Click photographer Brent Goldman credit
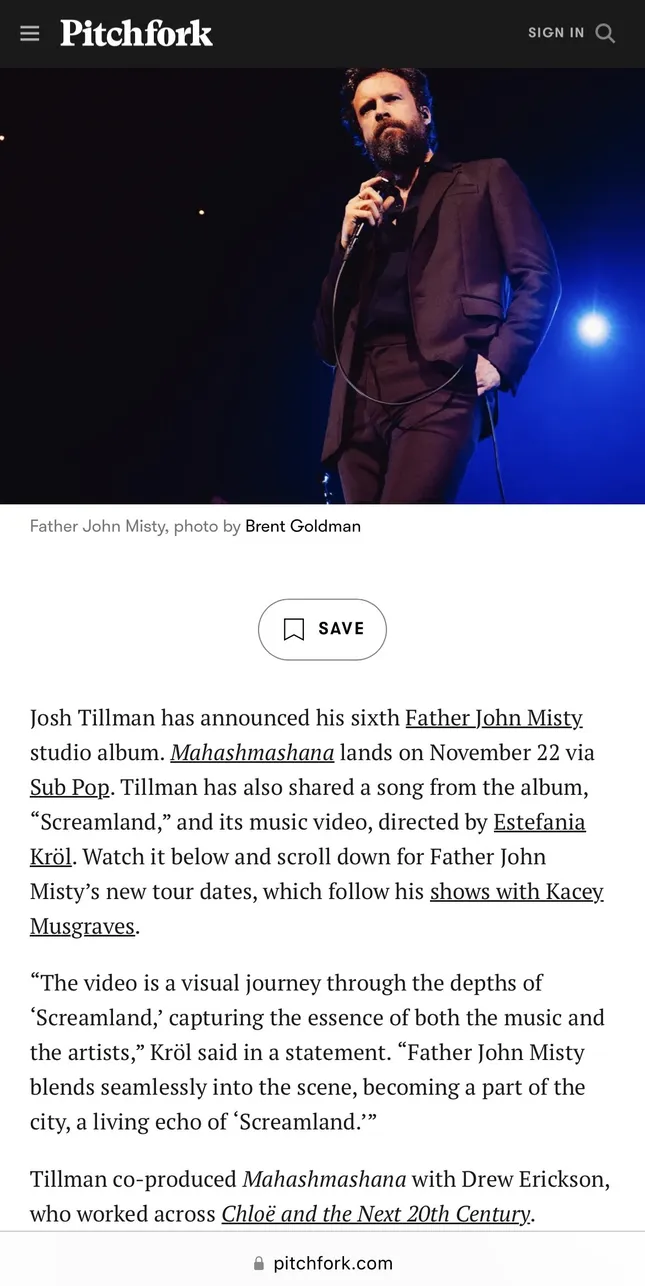The width and height of the screenshot is (645, 1286). pyautogui.click(x=303, y=526)
